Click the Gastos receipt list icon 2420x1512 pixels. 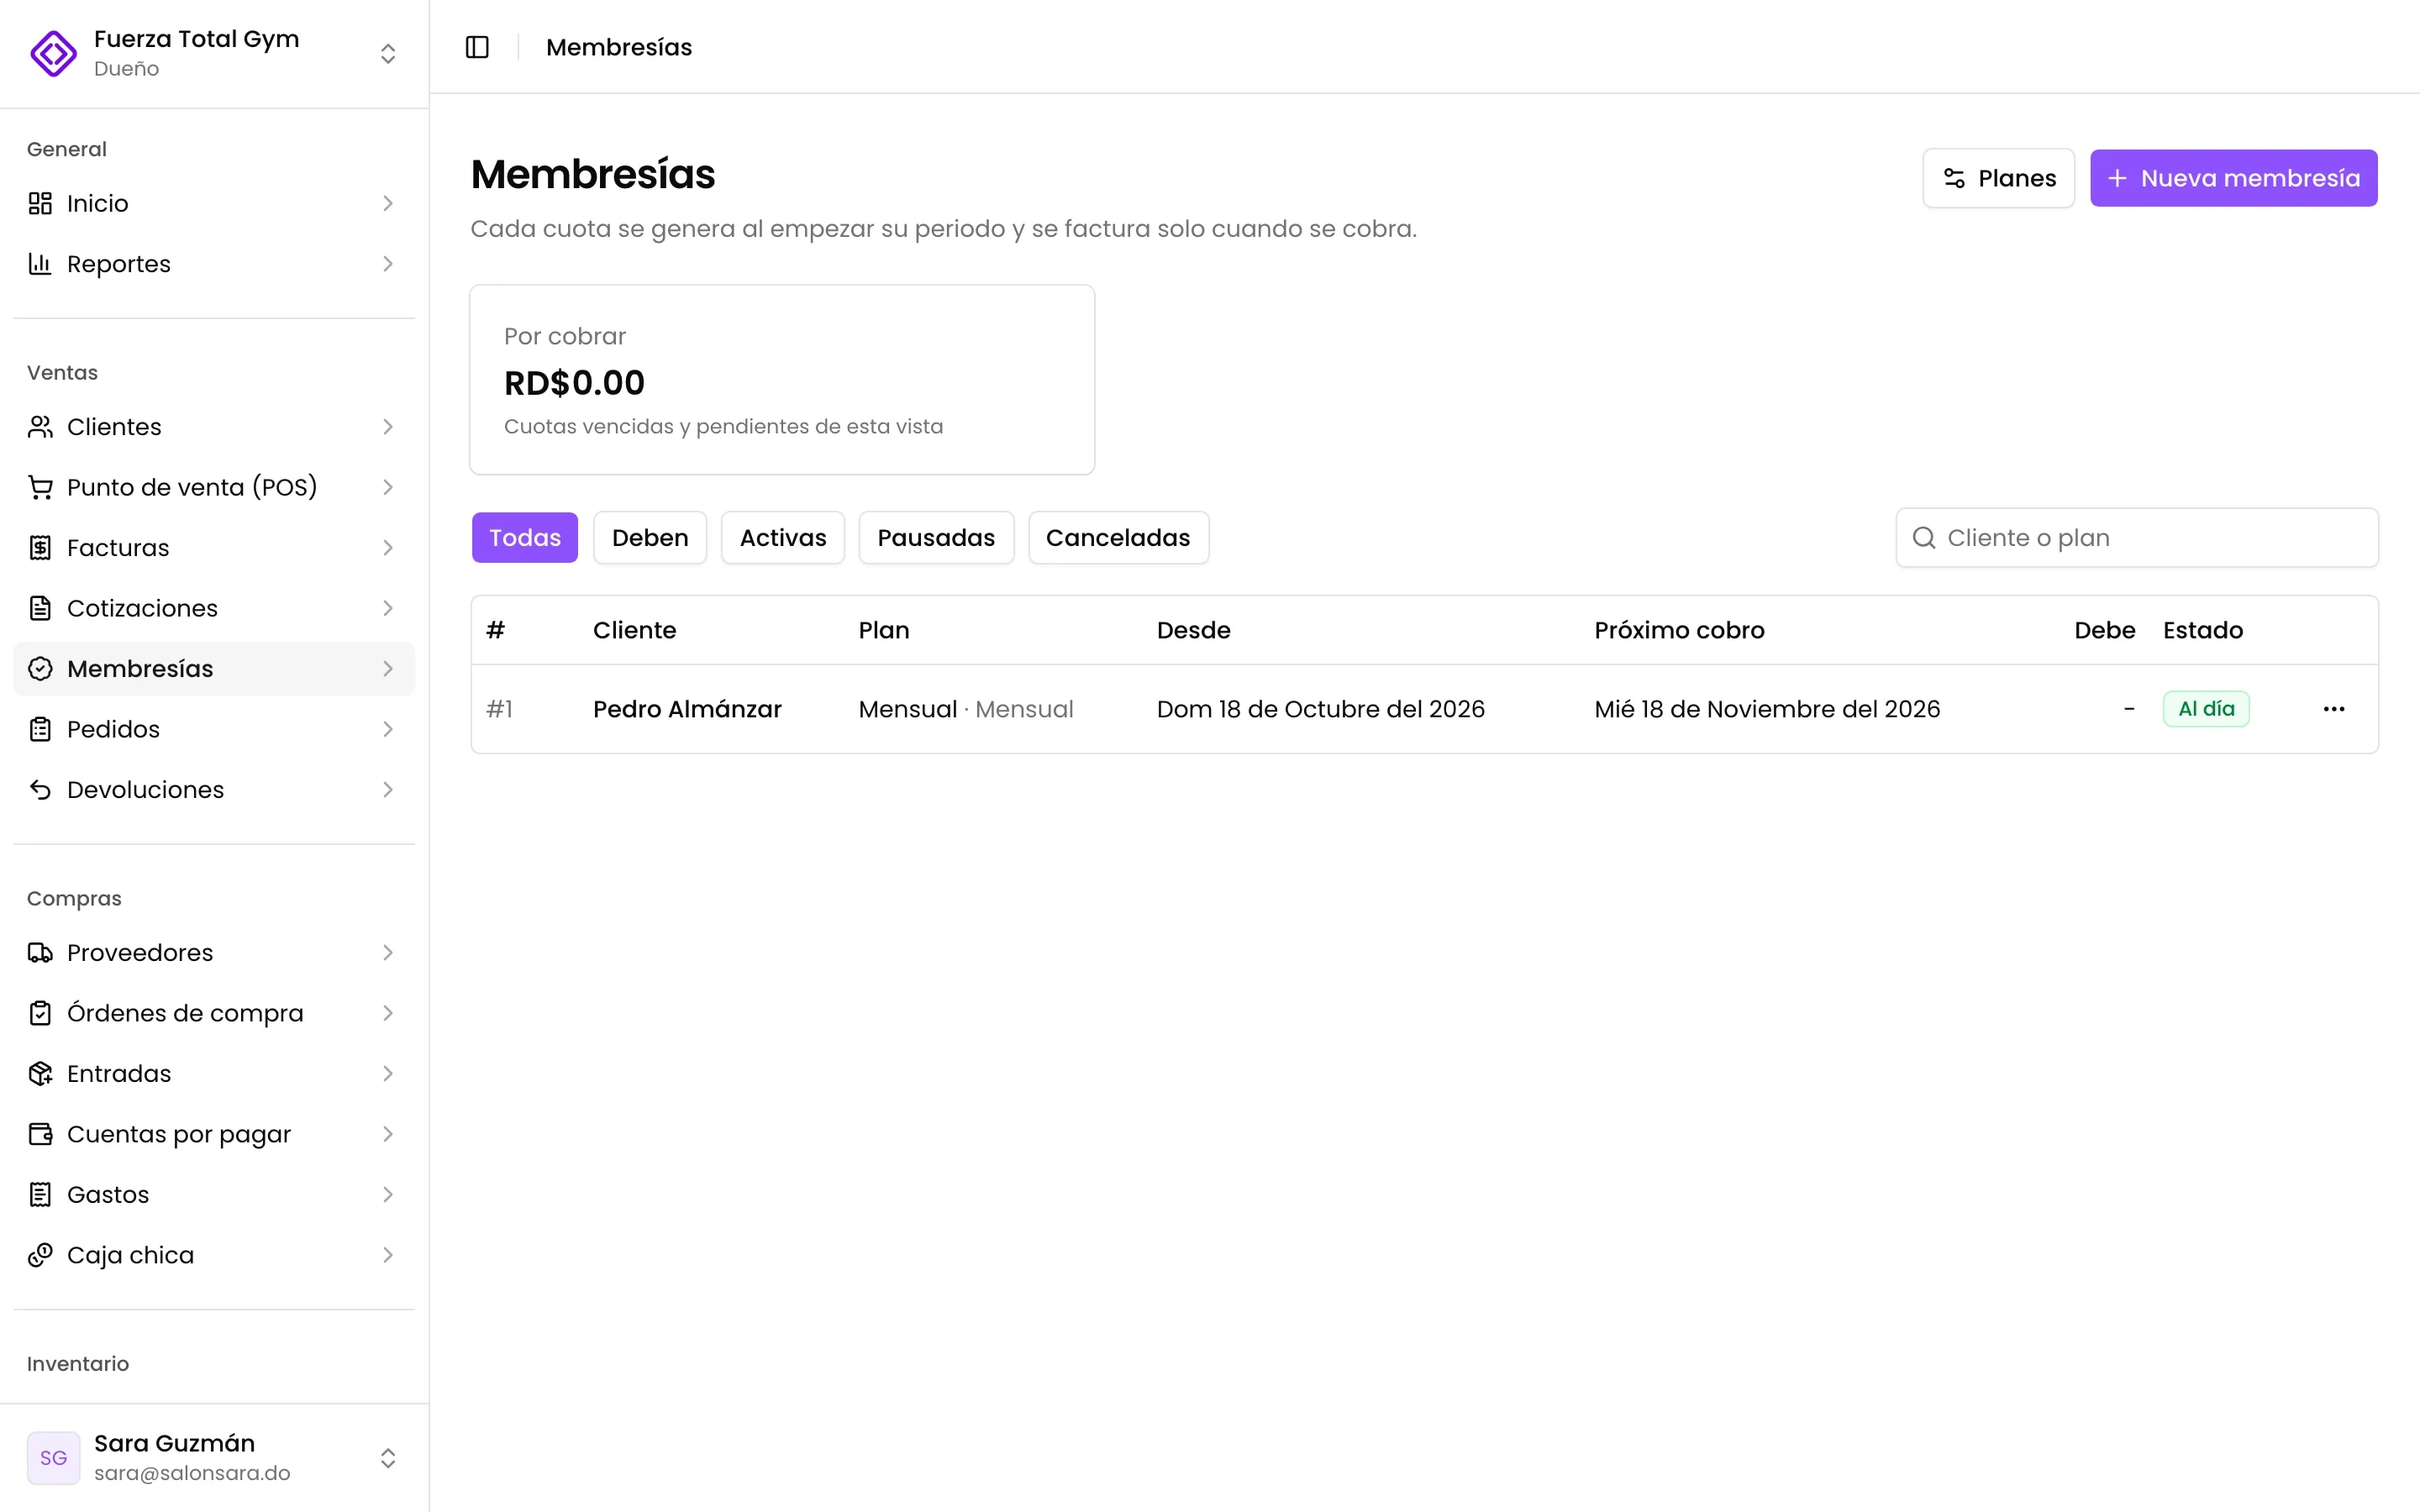pyautogui.click(x=40, y=1195)
